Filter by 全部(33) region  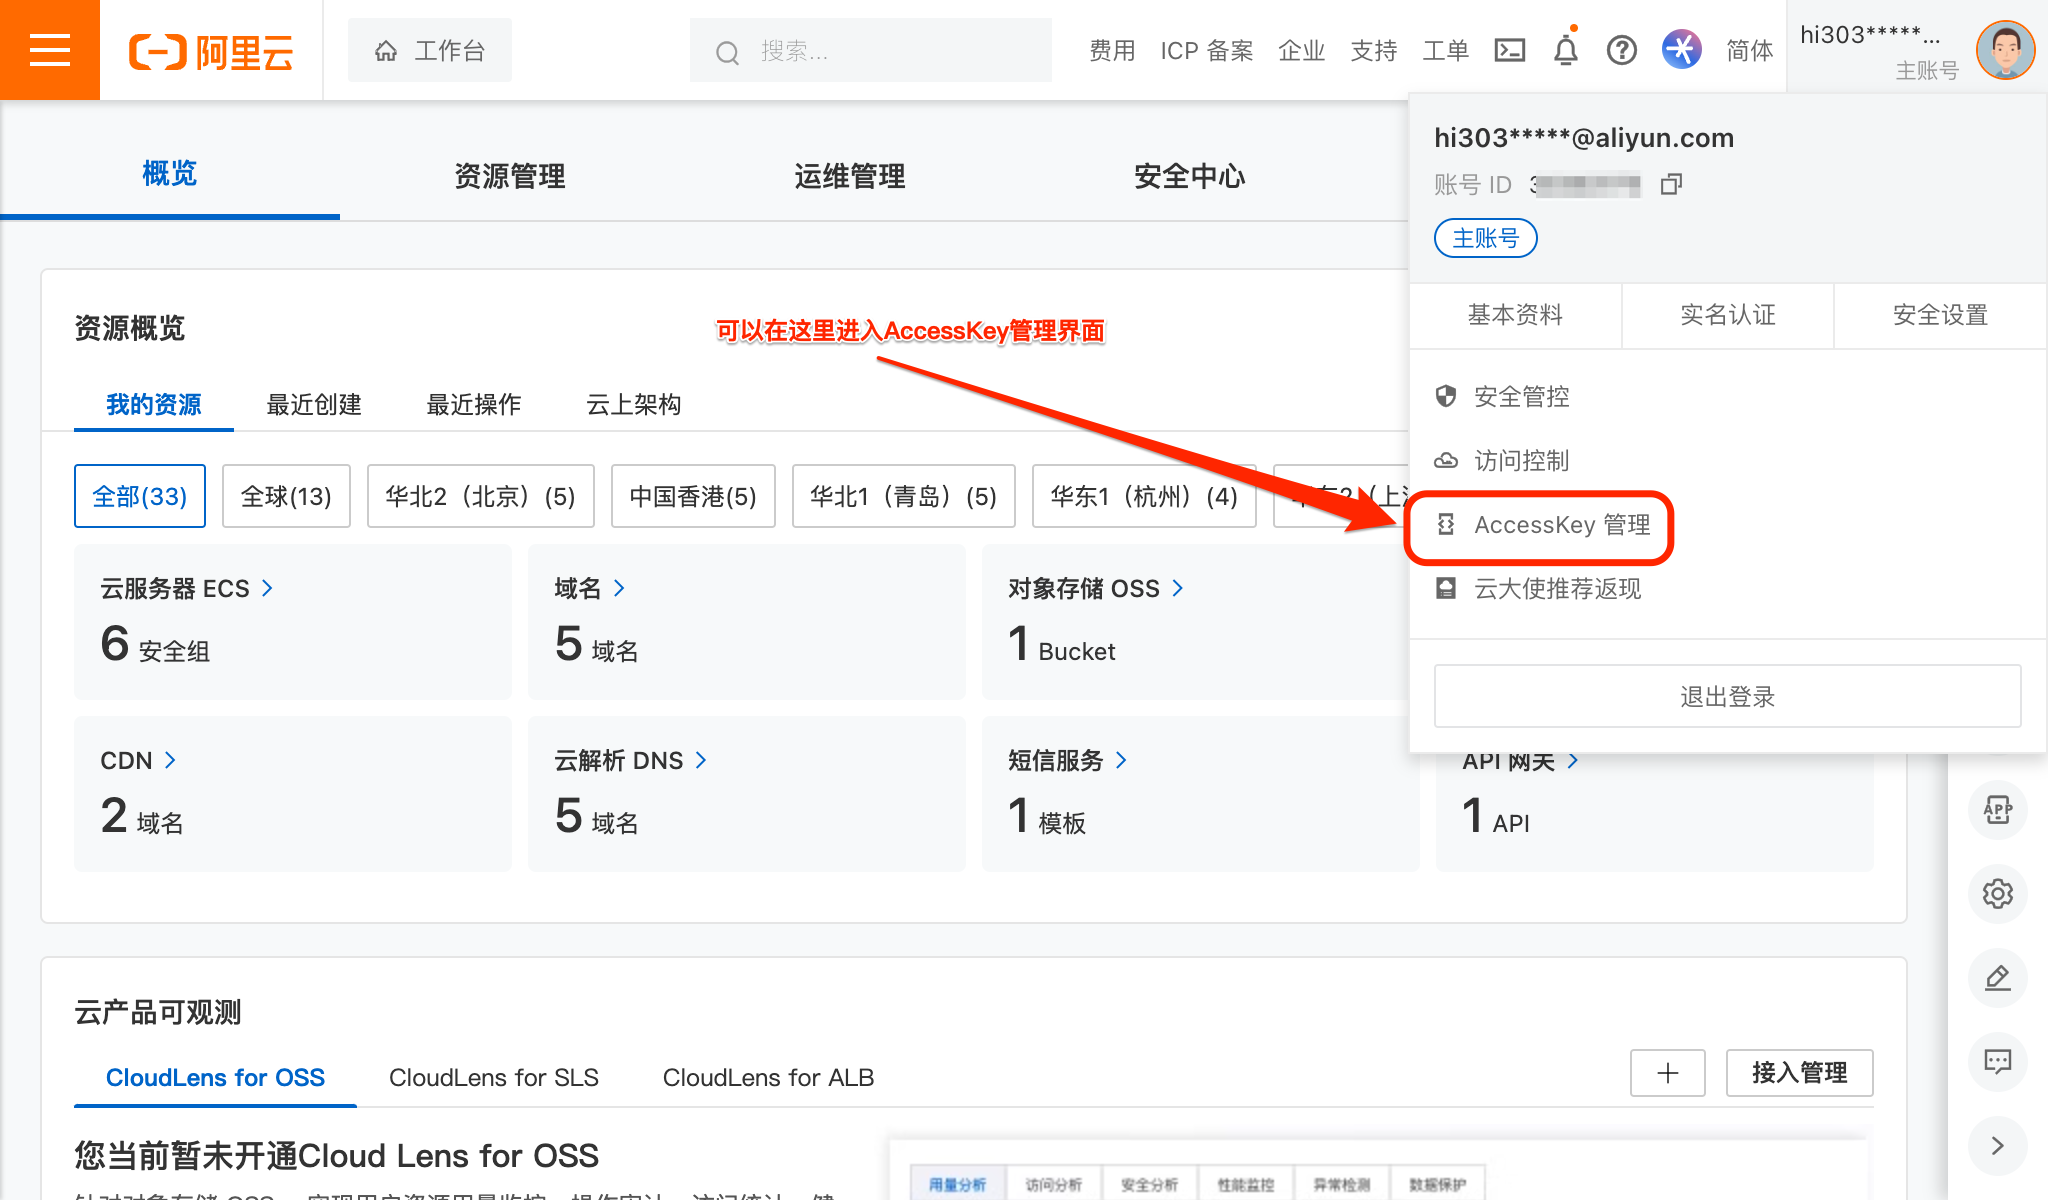[x=140, y=496]
